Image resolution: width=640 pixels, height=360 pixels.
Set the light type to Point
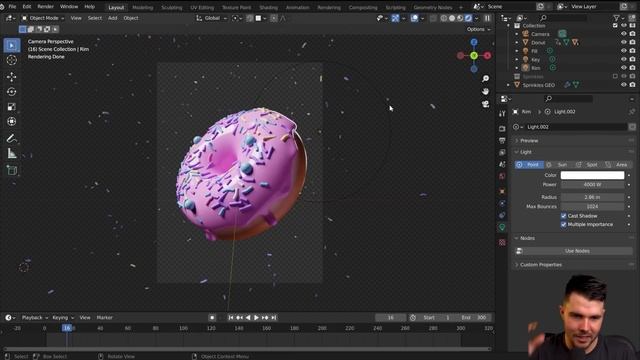tap(529, 164)
